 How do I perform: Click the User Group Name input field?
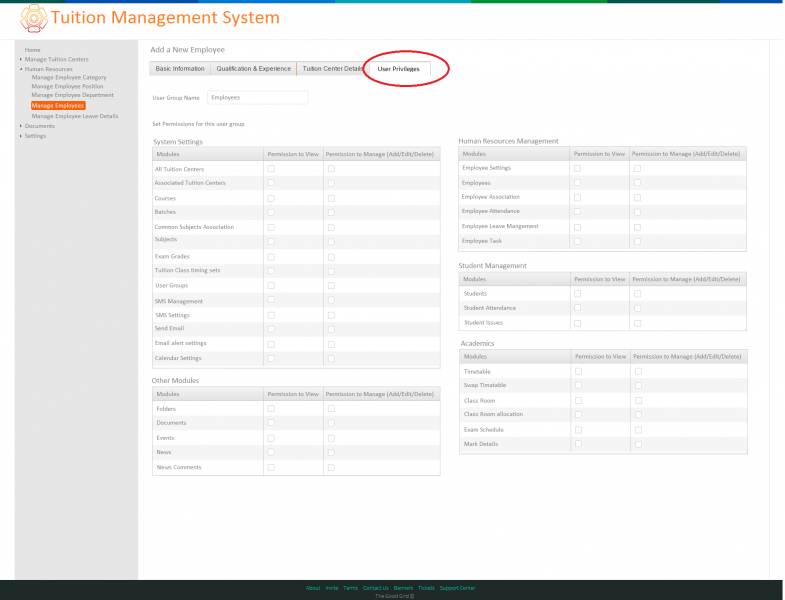tap(258, 98)
